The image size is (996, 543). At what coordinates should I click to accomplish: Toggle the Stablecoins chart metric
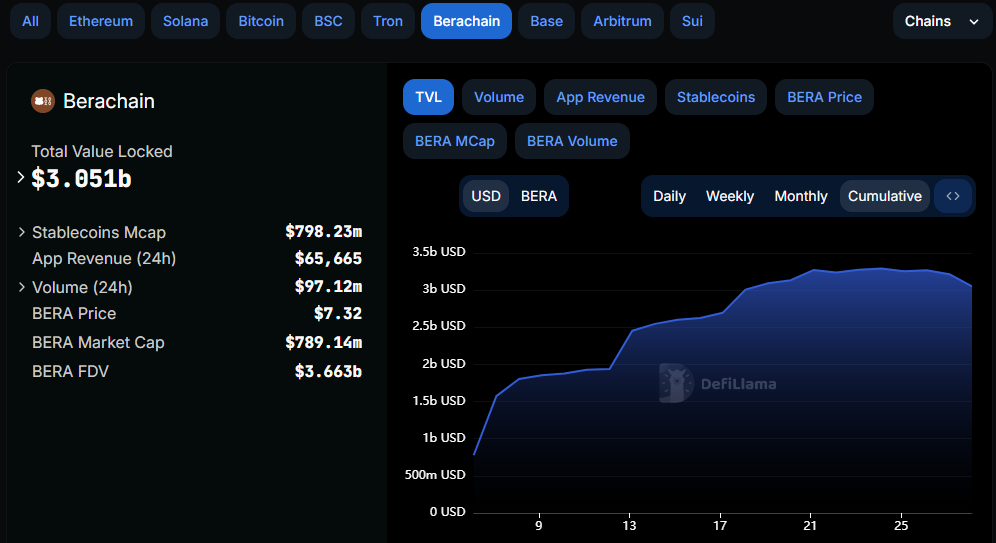[x=716, y=97]
